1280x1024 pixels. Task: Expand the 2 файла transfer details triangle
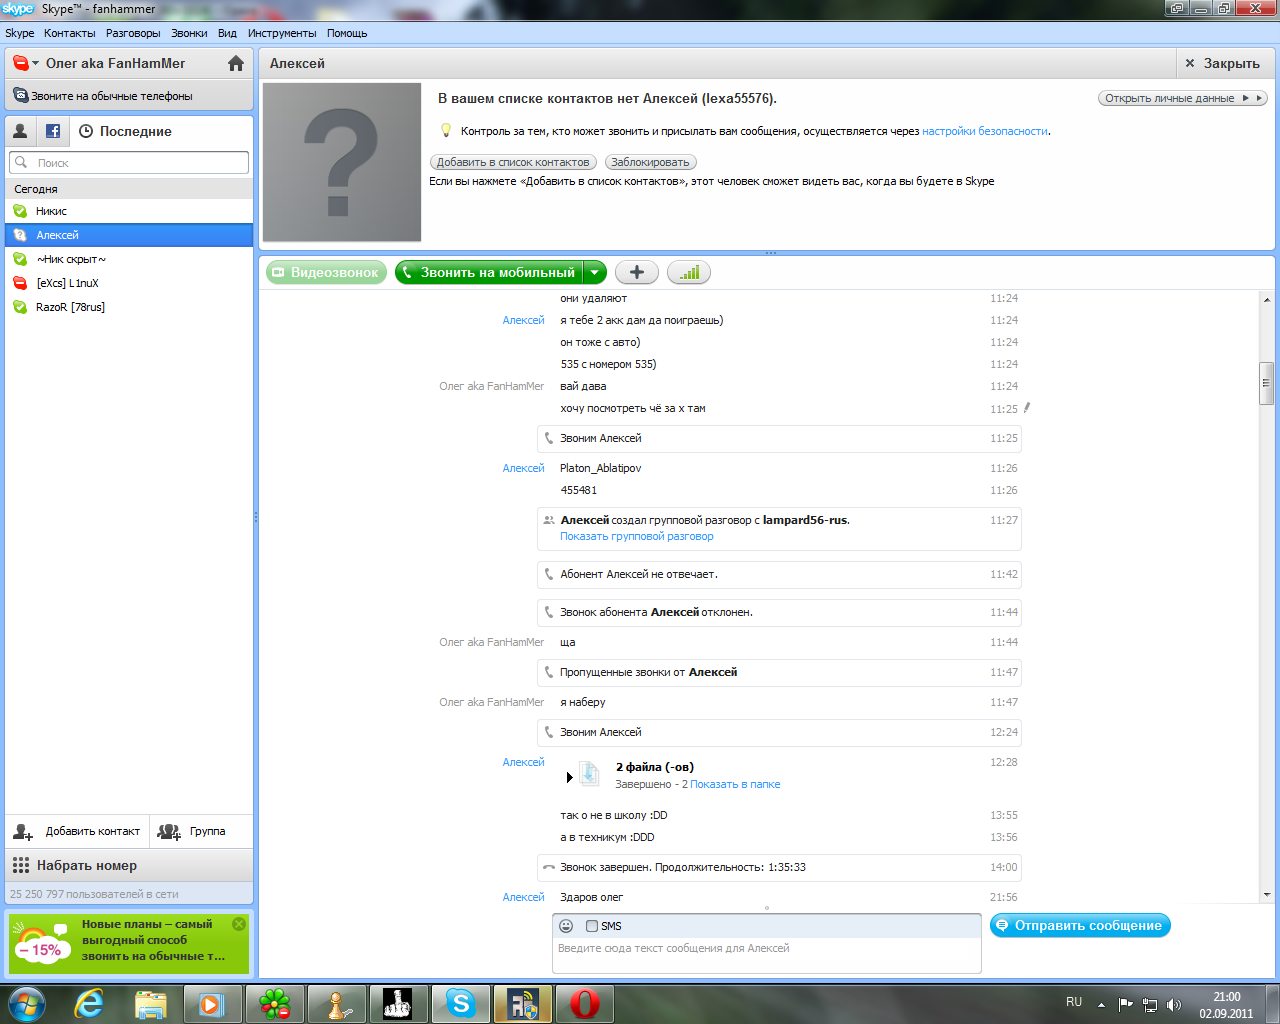[x=570, y=777]
